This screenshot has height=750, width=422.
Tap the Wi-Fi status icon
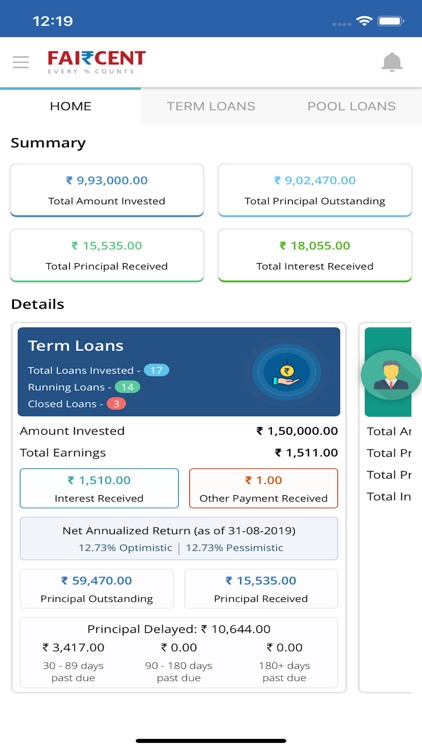364,21
